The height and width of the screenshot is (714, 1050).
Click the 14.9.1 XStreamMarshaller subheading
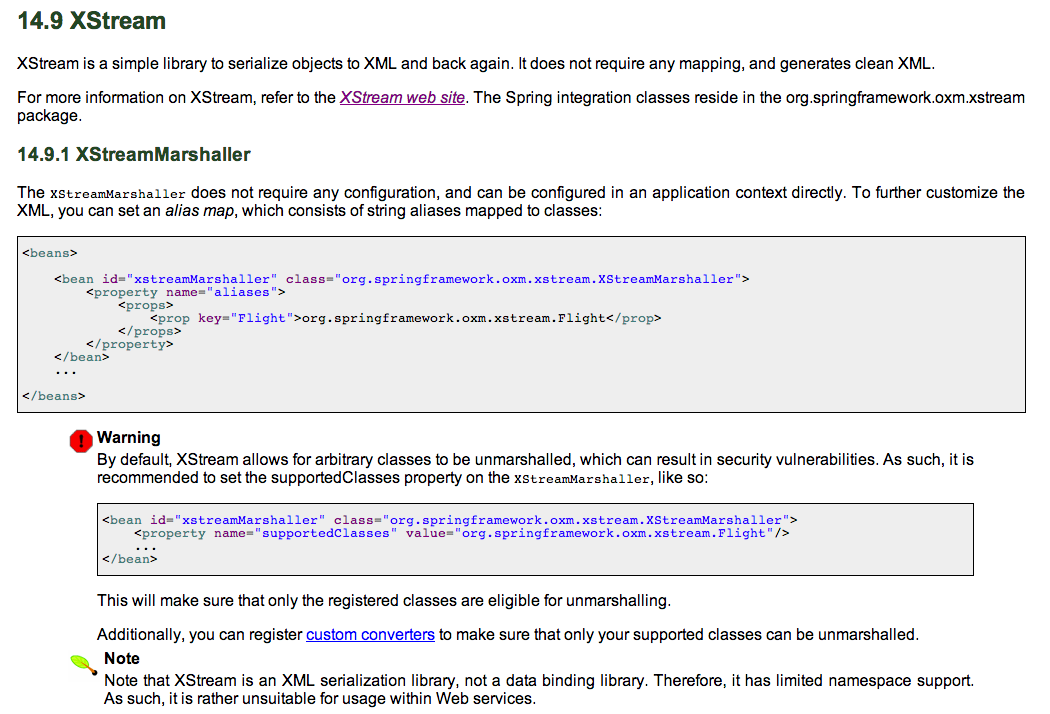[134, 155]
